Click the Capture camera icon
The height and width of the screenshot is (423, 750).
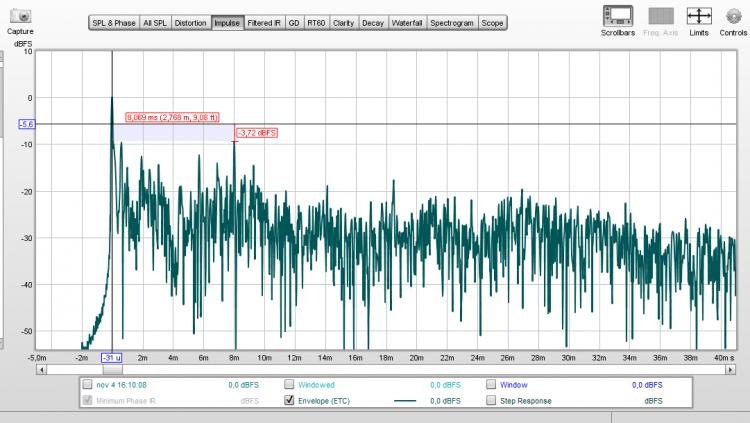point(21,15)
